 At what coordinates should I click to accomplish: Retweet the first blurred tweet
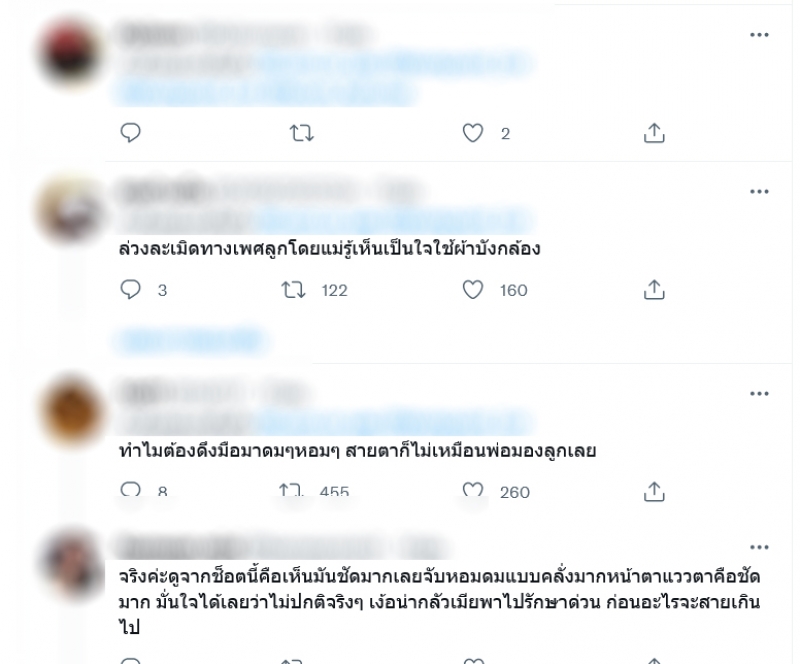tap(302, 133)
